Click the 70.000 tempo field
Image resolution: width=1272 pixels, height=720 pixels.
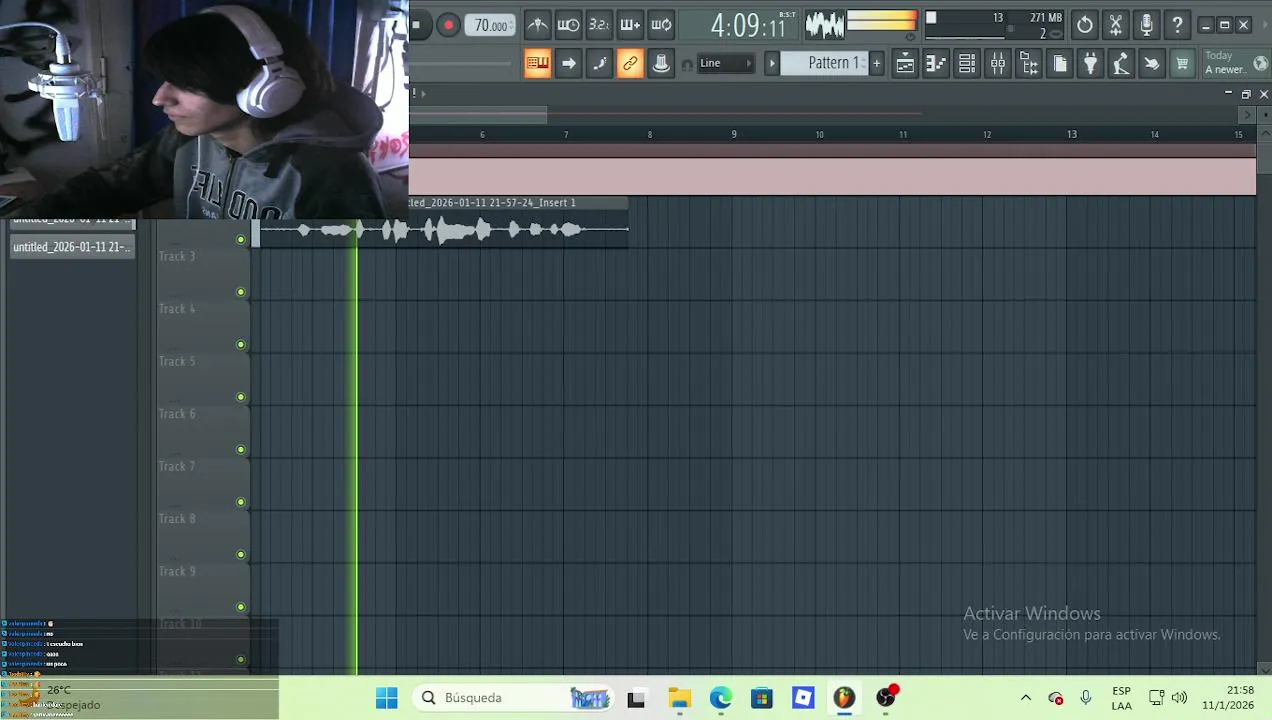(490, 25)
